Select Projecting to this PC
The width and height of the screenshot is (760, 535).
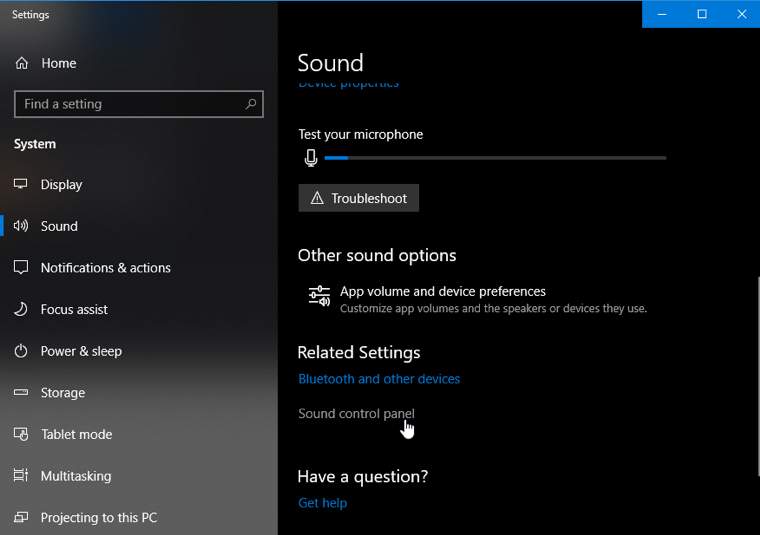[98, 518]
